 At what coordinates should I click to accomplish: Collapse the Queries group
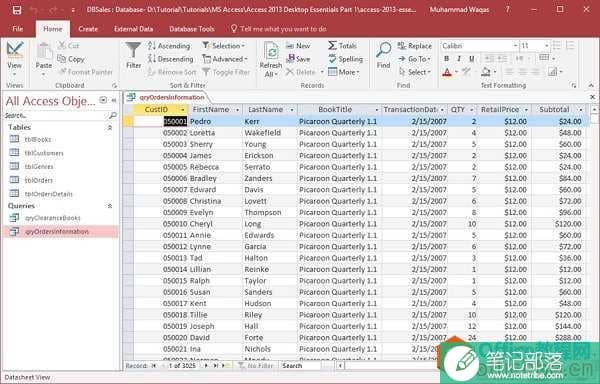click(x=110, y=206)
